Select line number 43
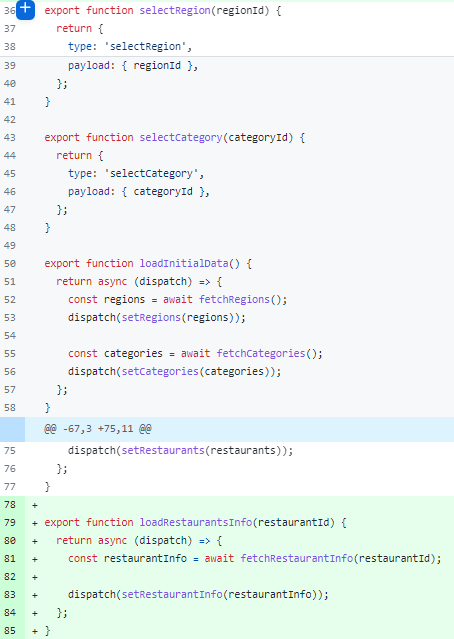The width and height of the screenshot is (454, 639). pos(10,137)
